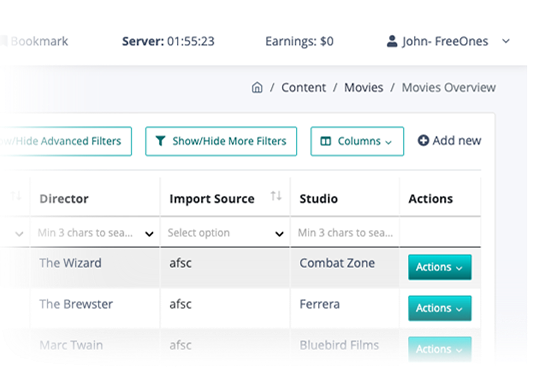Screen dimensions: 558x379
Task: Click Movies Overview breadcrumb text
Action: [449, 88]
